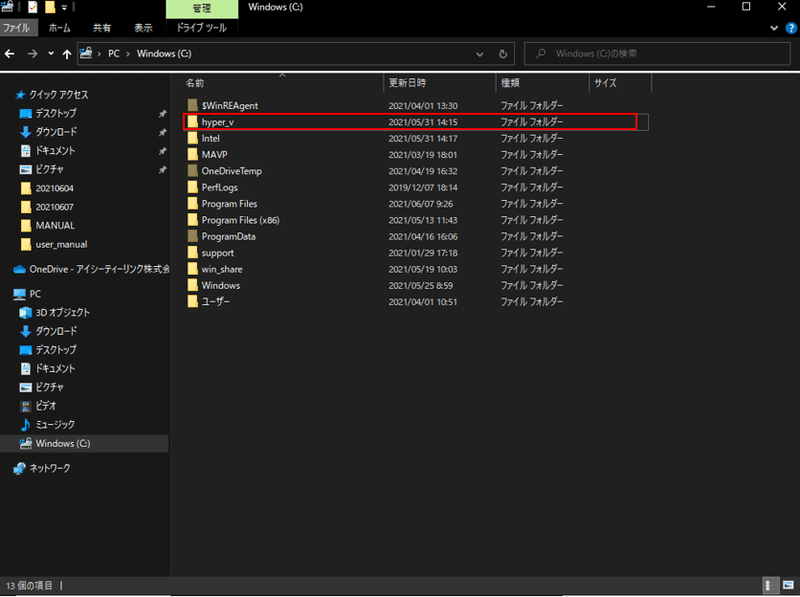
Task: Open OneDrive in navigation pane
Action: pyautogui.click(x=92, y=269)
